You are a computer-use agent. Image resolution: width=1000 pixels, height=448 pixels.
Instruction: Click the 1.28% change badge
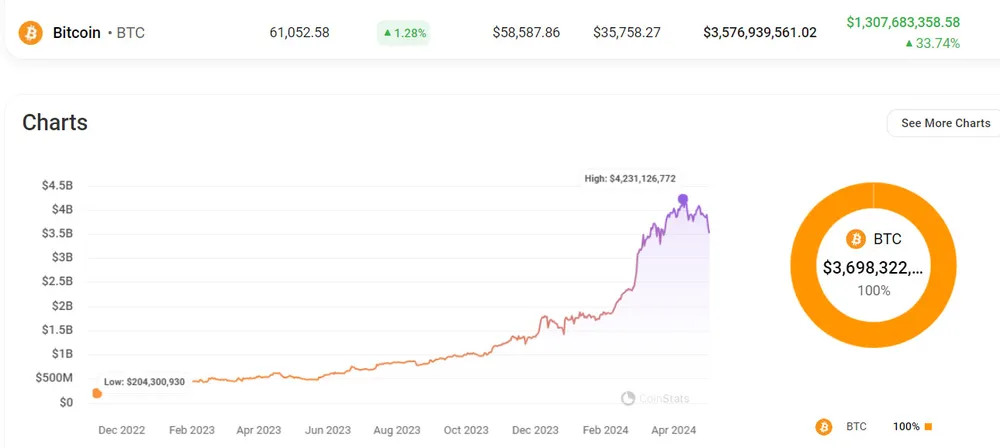click(403, 33)
